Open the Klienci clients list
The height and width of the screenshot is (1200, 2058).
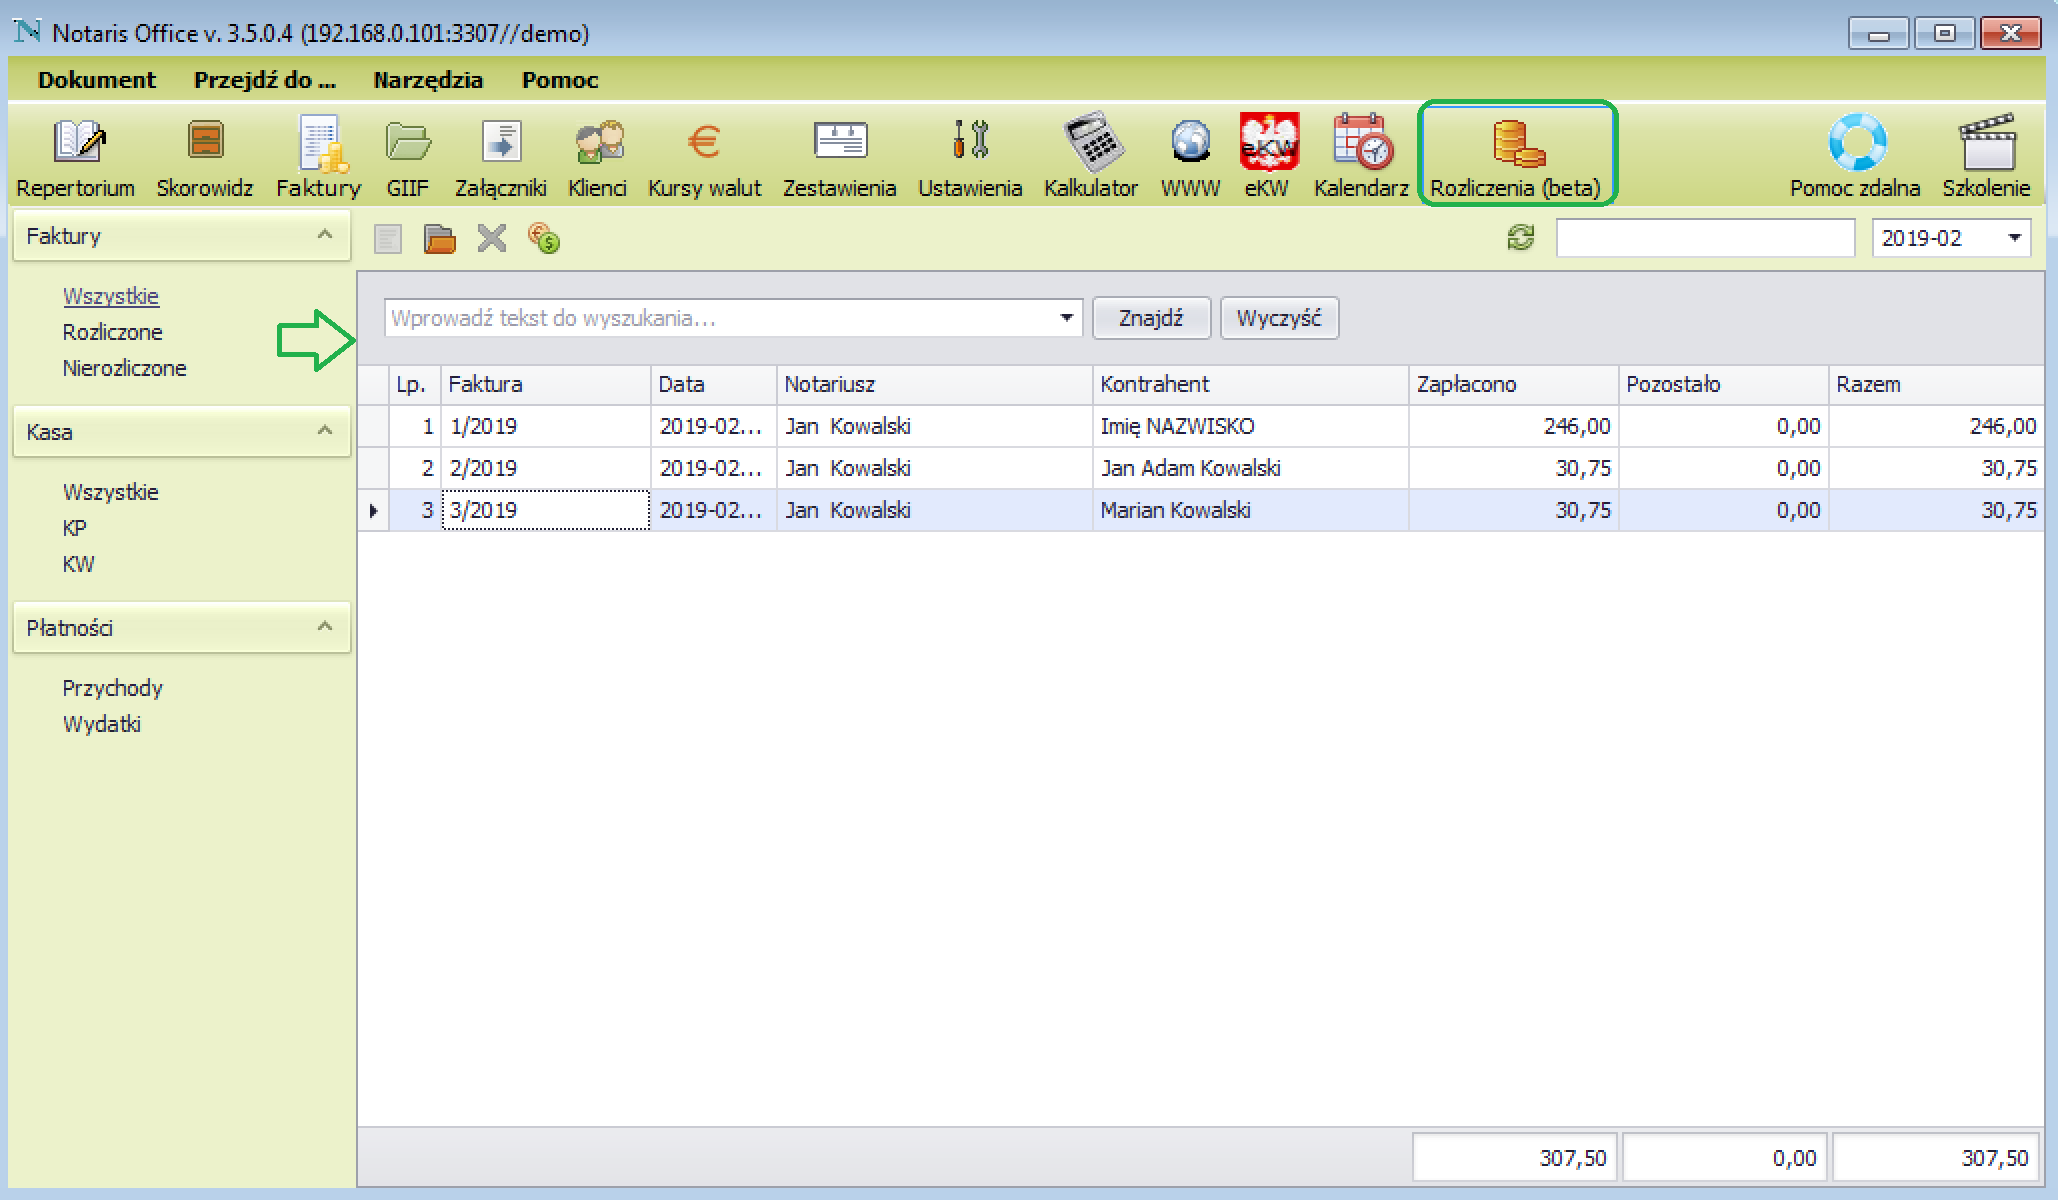click(x=597, y=157)
